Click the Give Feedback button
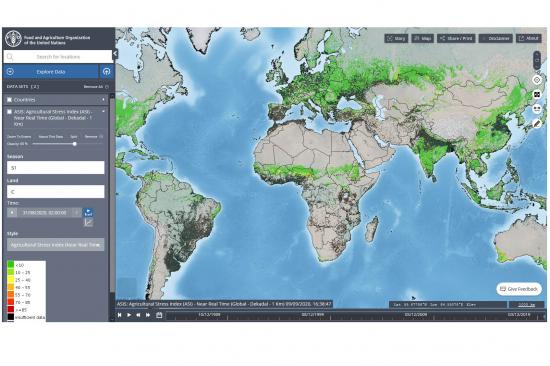The image size is (550, 366). pyautogui.click(x=519, y=289)
